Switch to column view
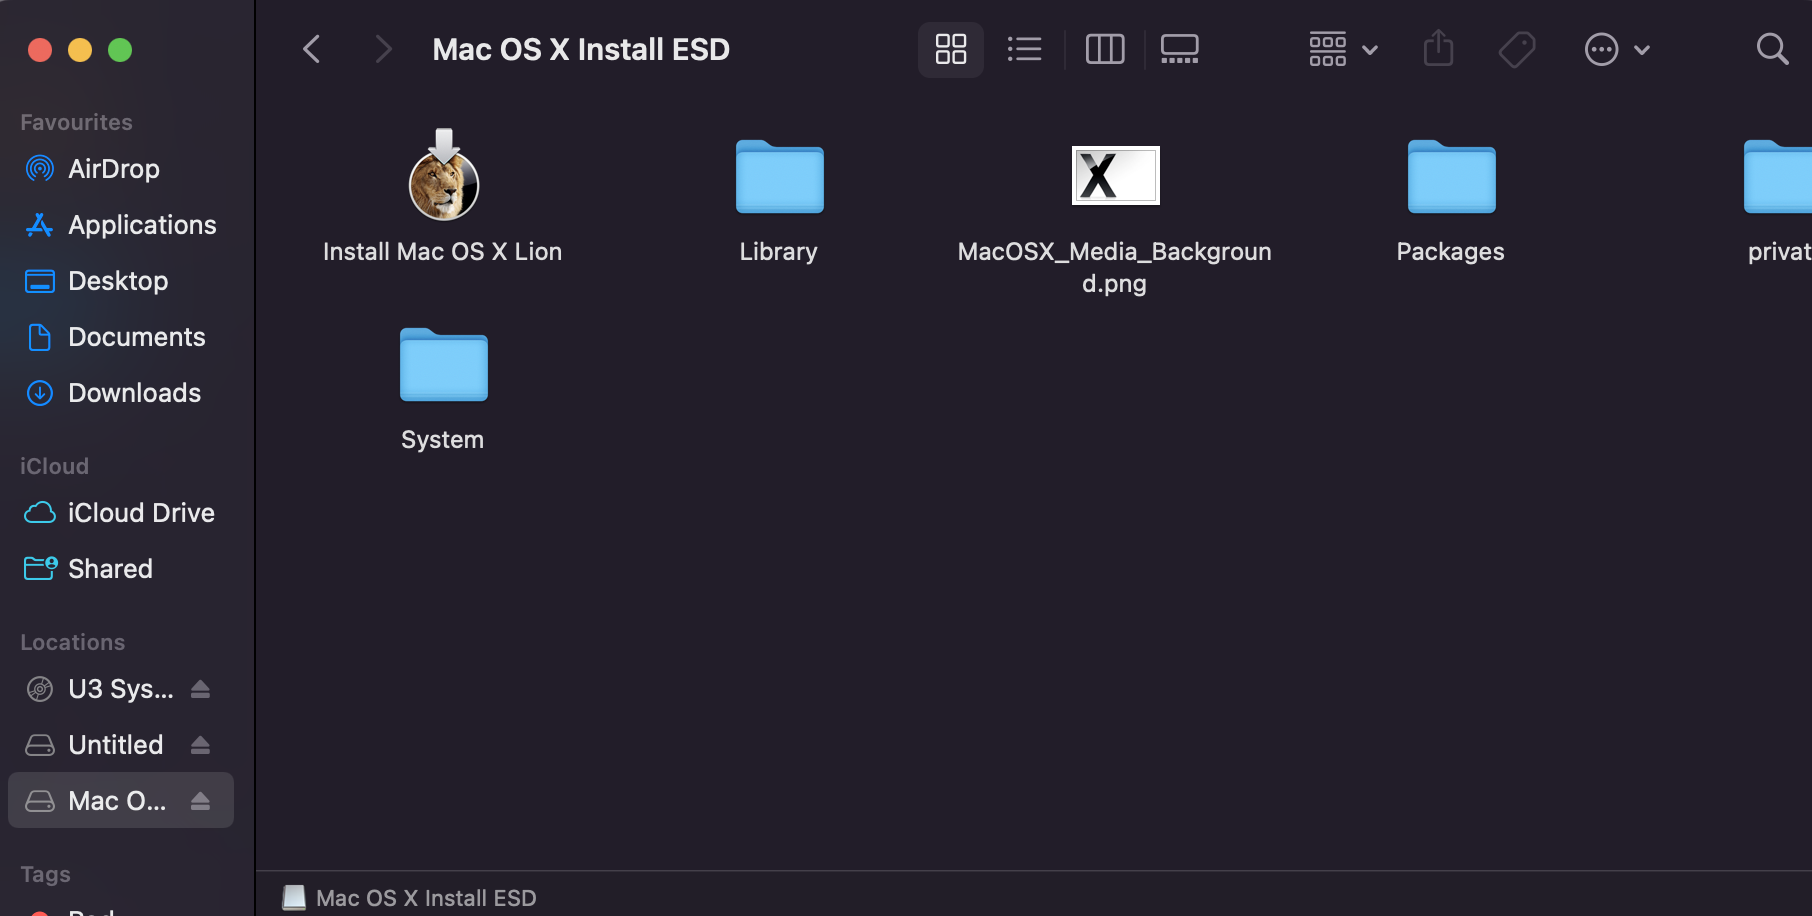Image resolution: width=1812 pixels, height=916 pixels. click(x=1105, y=49)
